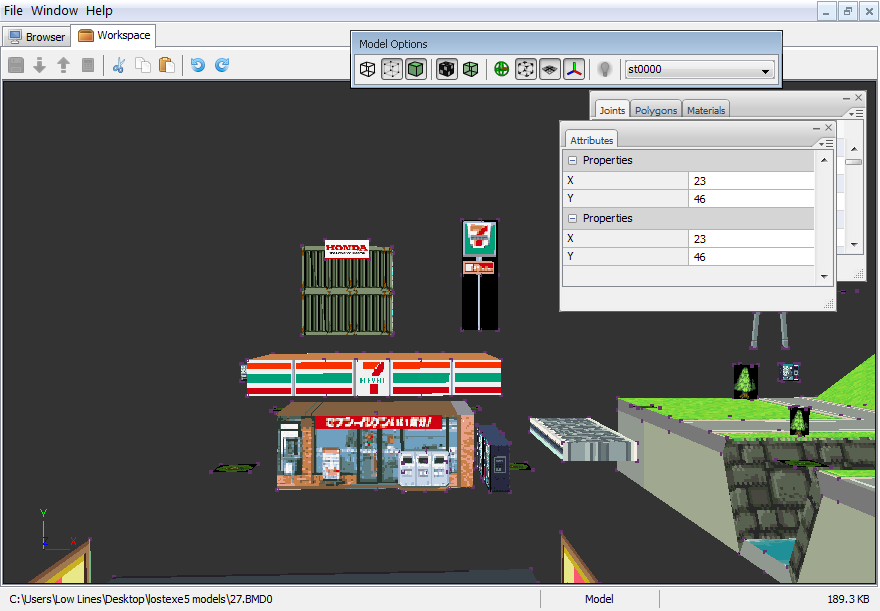Click the Honda sign in viewport
The width and height of the screenshot is (880, 611).
[x=347, y=249]
